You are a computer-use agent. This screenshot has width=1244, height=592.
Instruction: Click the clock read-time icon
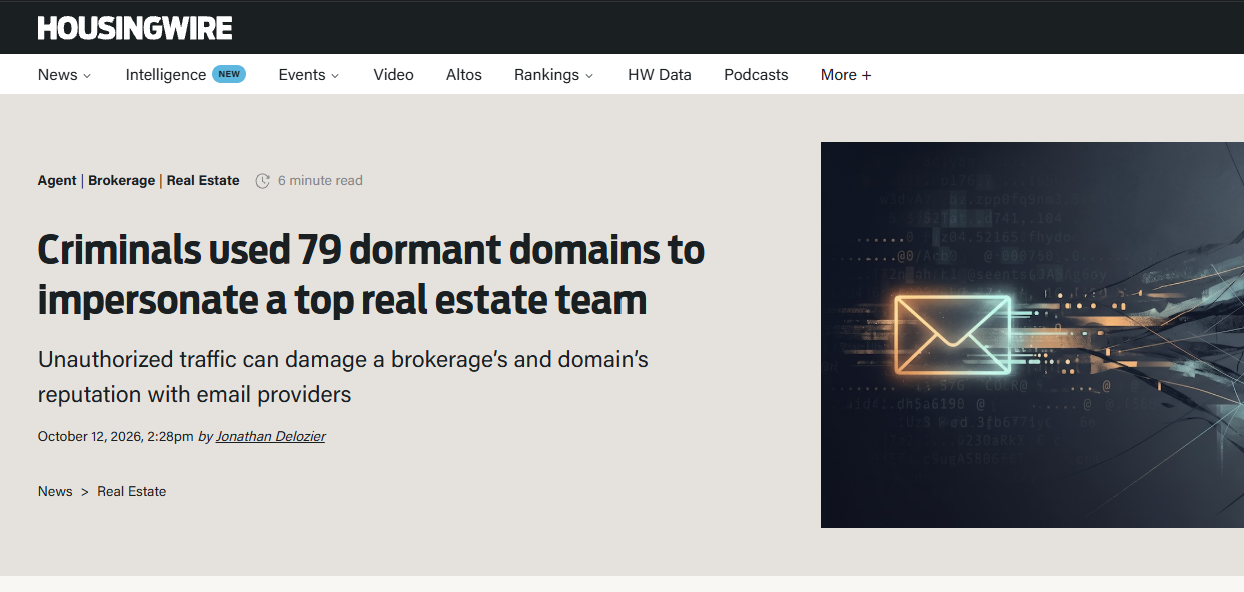coord(263,181)
